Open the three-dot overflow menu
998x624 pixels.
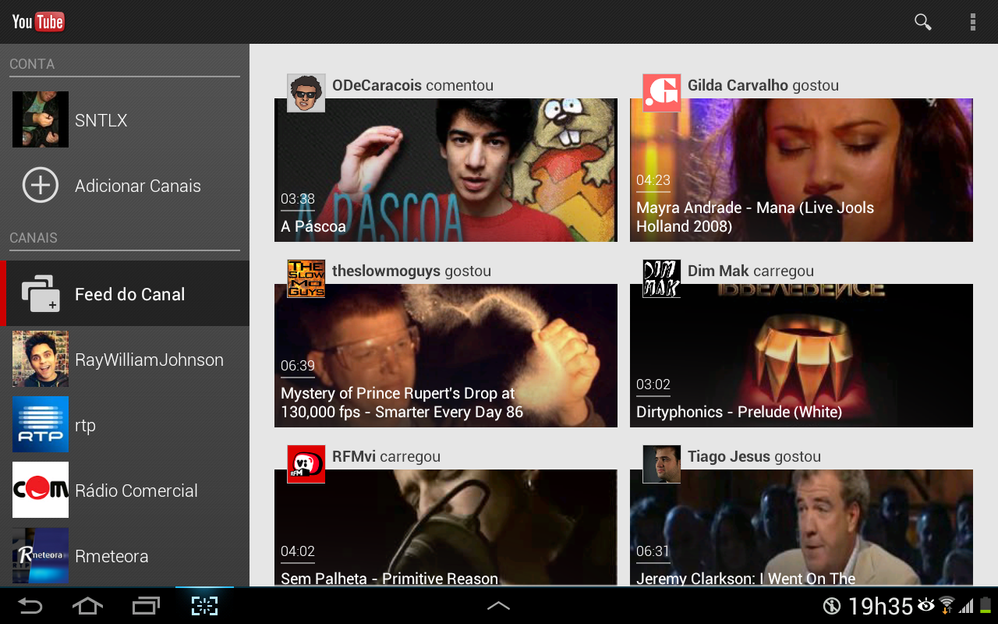(972, 22)
